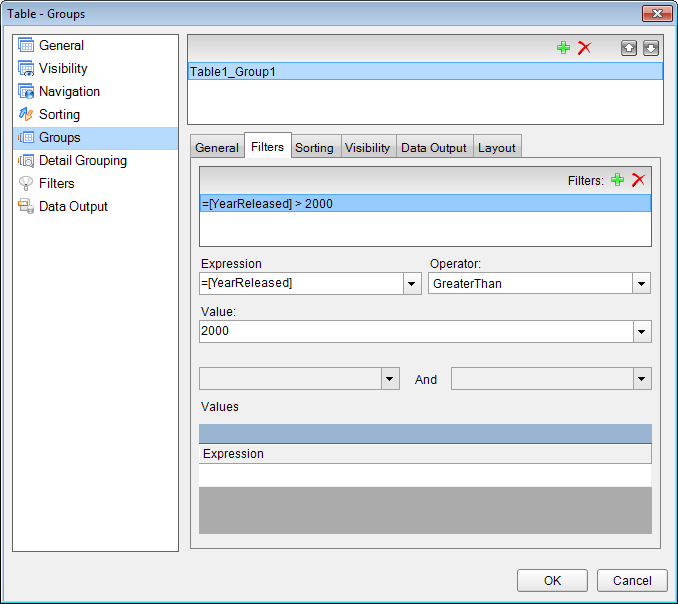The height and width of the screenshot is (604, 678).
Task: Open the empty dropdown right of And
Action: point(642,379)
